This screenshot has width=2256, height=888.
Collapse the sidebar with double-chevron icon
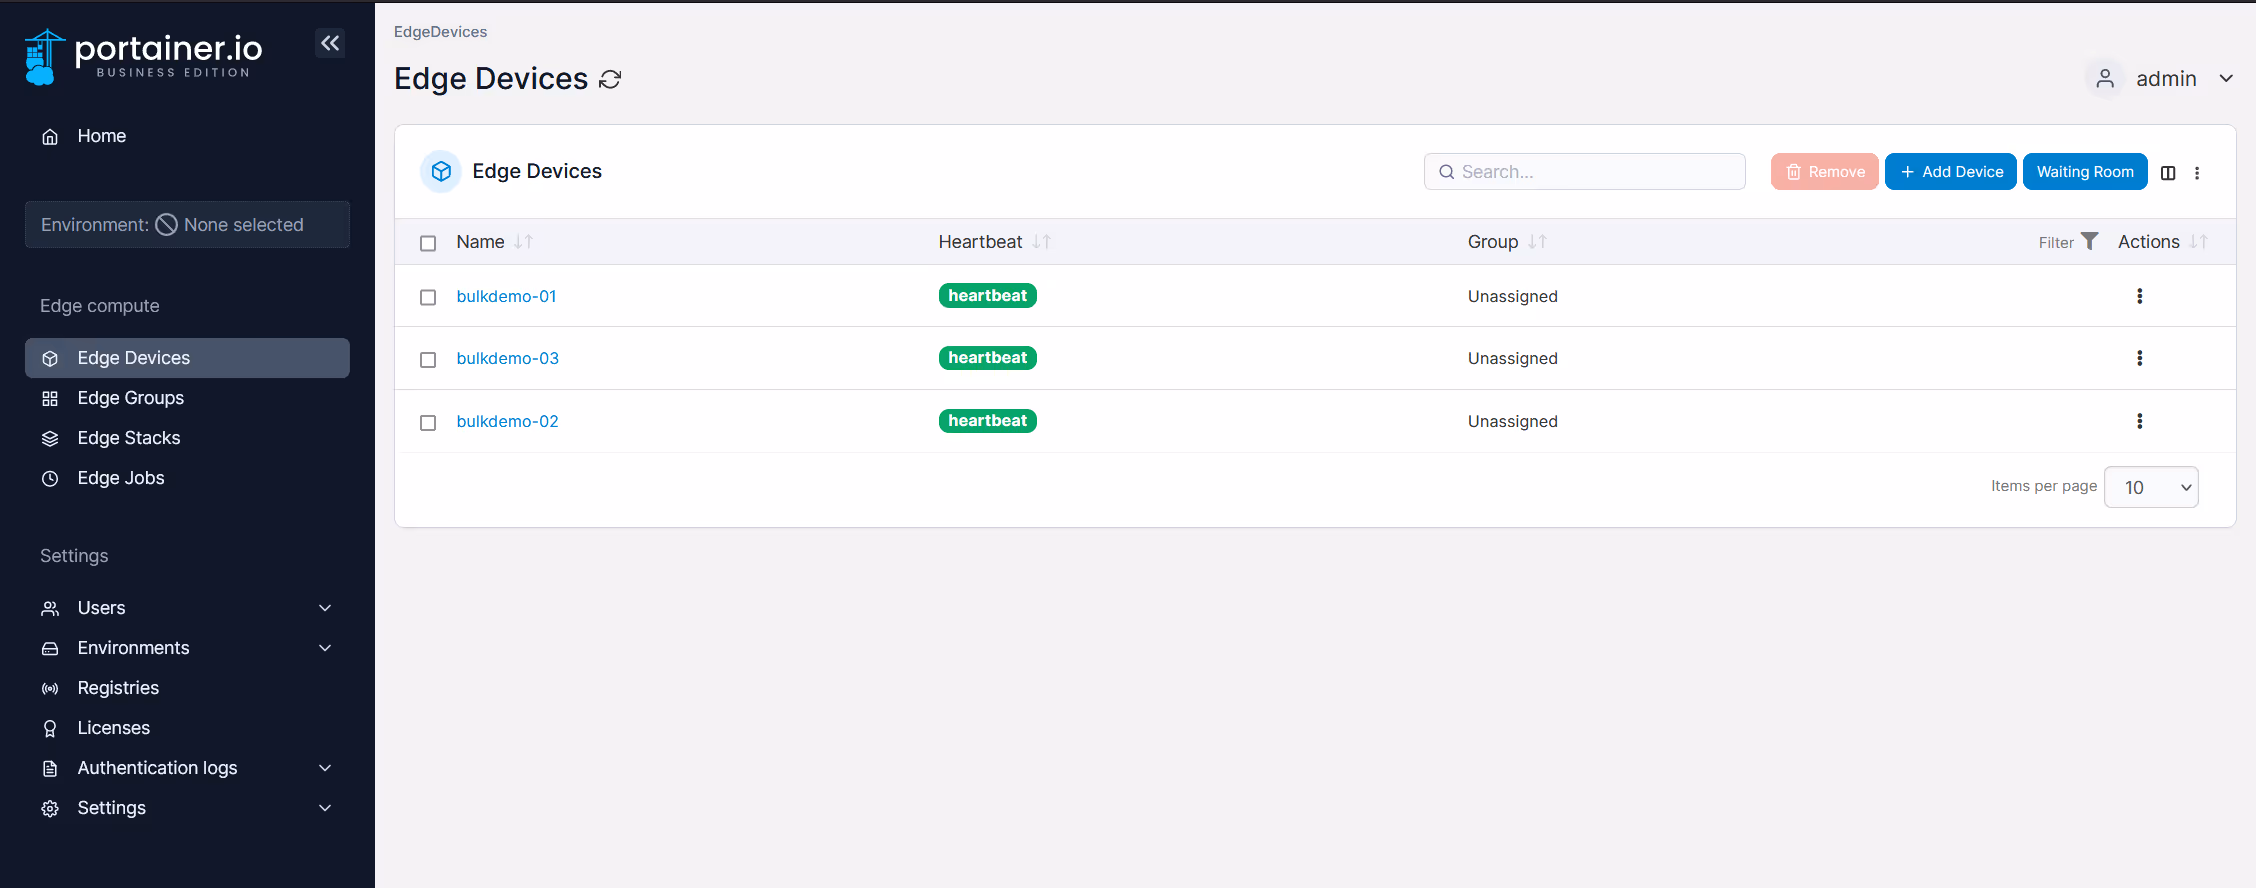pyautogui.click(x=330, y=43)
